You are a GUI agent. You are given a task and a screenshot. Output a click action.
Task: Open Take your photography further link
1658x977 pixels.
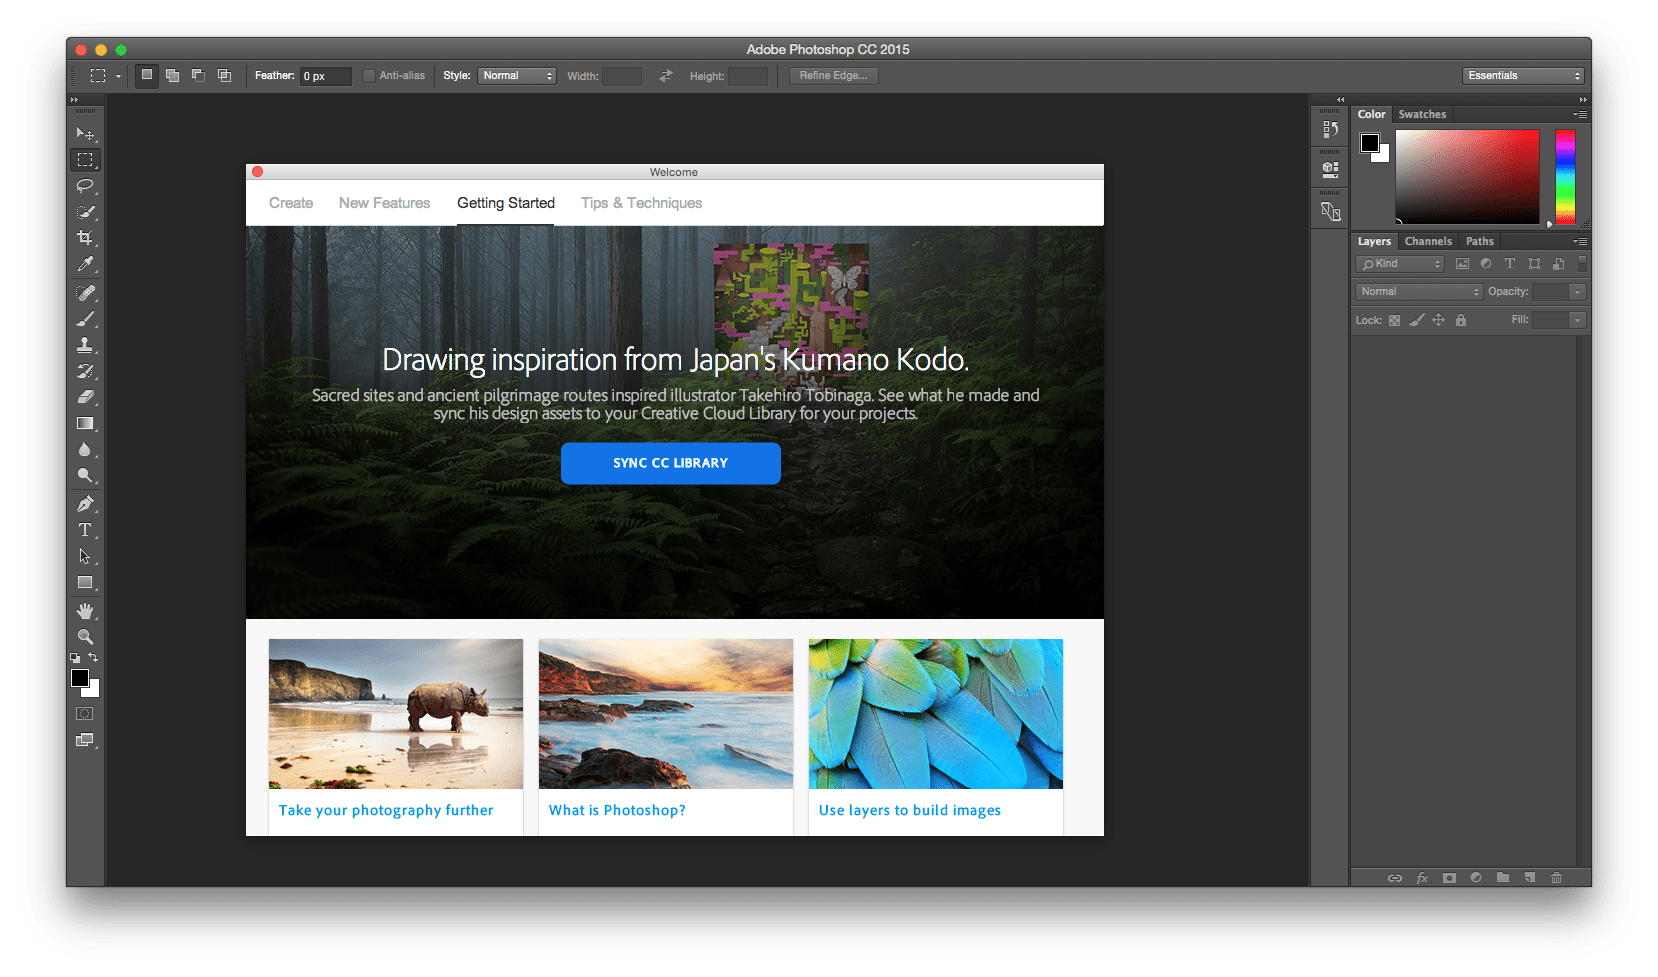click(x=386, y=811)
